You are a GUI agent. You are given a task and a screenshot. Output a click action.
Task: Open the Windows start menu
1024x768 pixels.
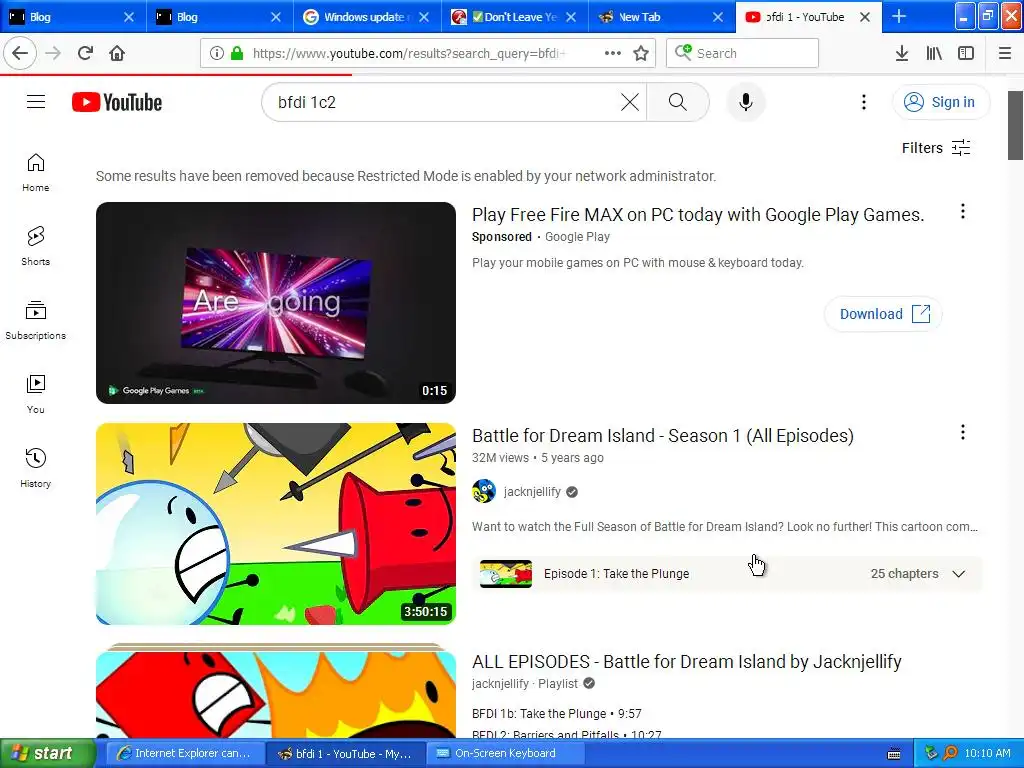click(x=47, y=753)
